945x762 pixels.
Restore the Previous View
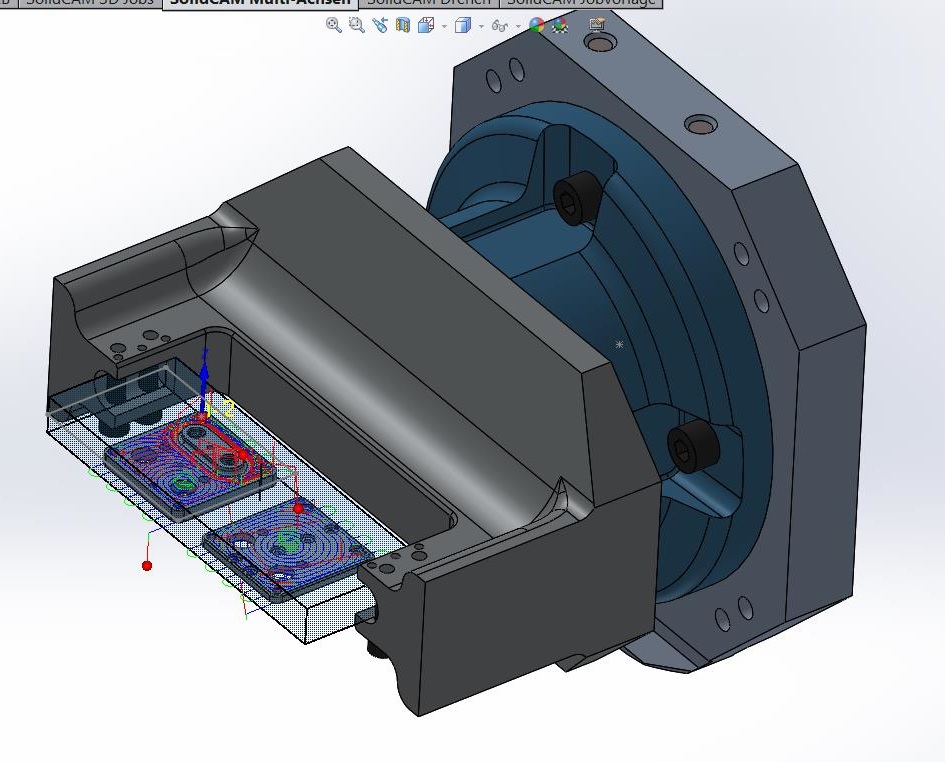point(380,26)
